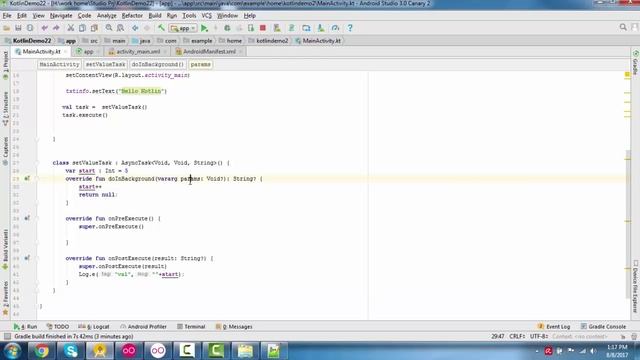Toggle tool window quick access at status bar corner
640x360 pixels.
pyautogui.click(x=7, y=336)
